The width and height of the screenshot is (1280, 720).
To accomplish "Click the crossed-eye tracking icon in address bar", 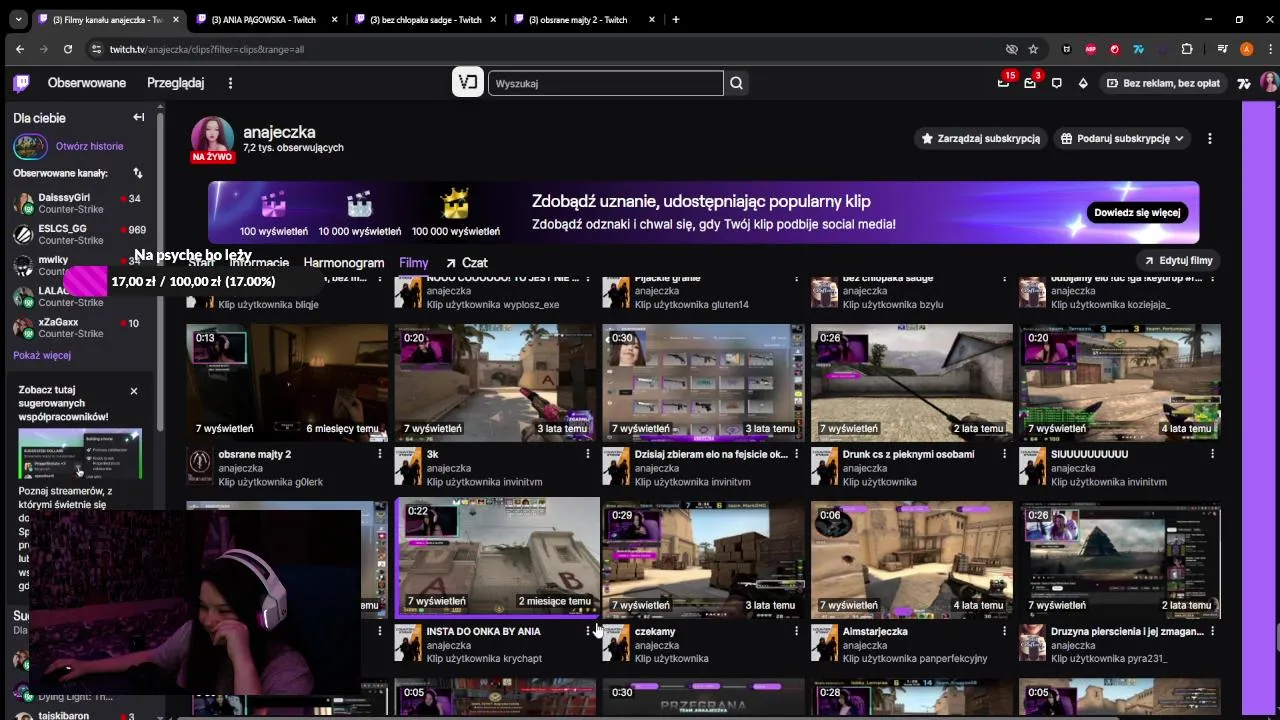I will coord(1011,49).
